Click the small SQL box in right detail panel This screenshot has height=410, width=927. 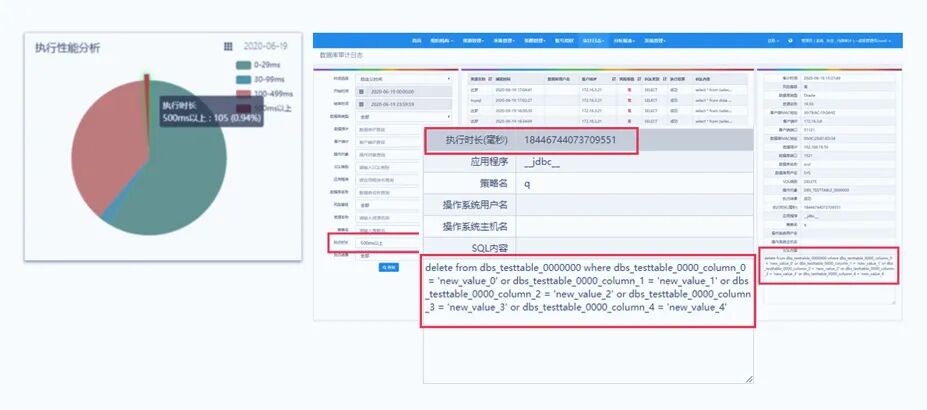[x=829, y=266]
